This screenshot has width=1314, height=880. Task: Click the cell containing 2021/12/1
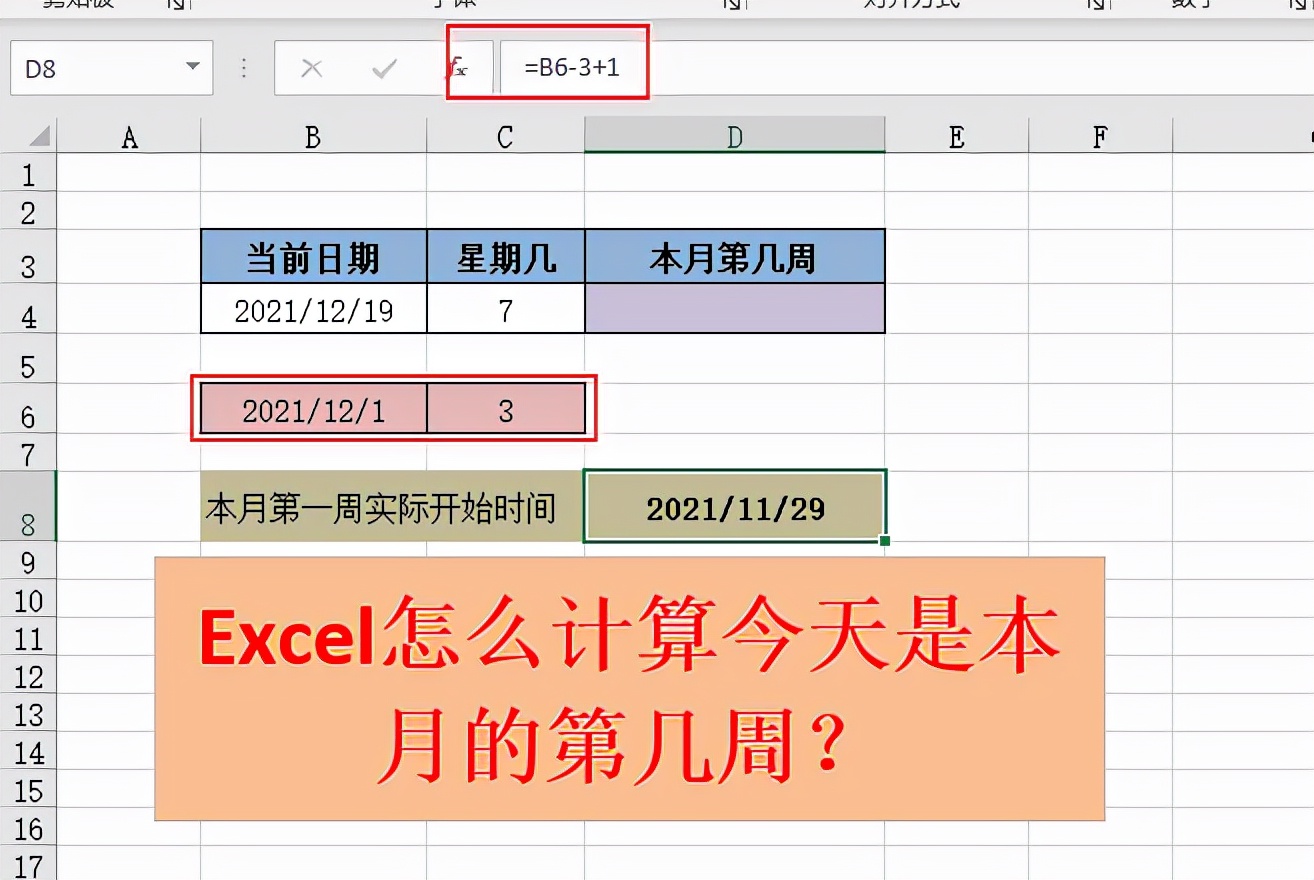coord(314,409)
